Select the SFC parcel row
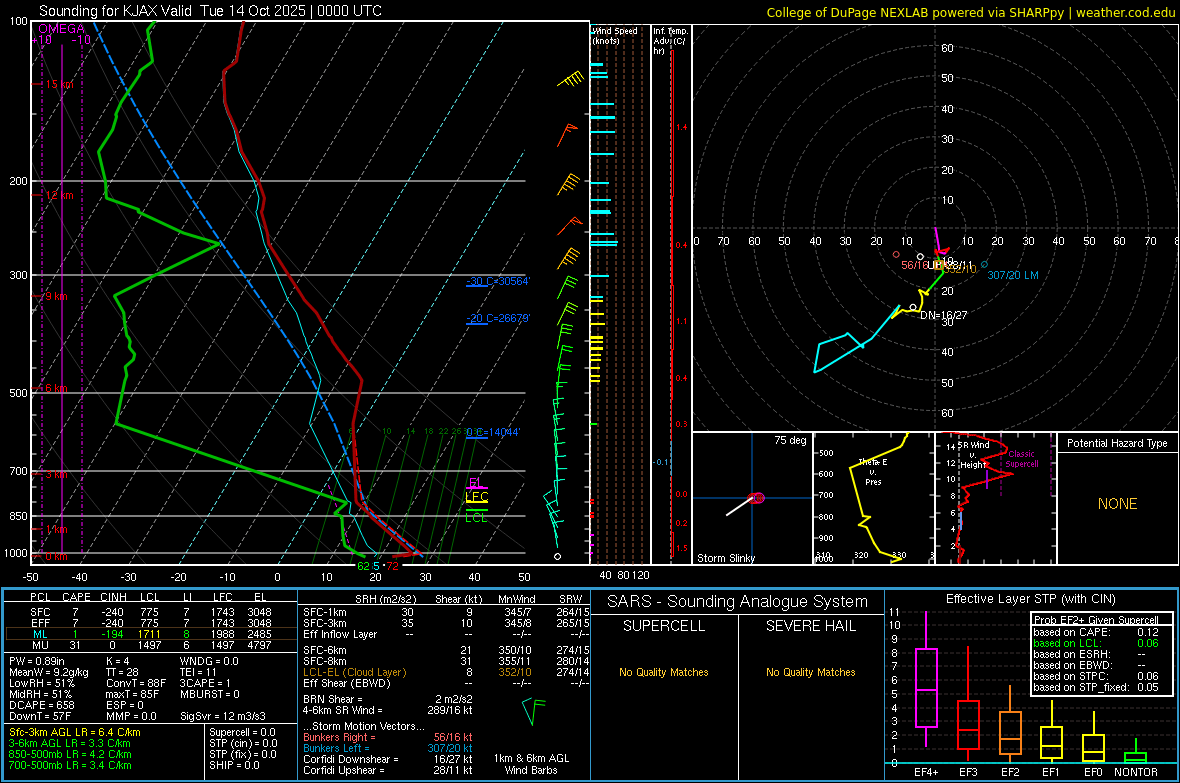The image size is (1180, 783). (151, 612)
